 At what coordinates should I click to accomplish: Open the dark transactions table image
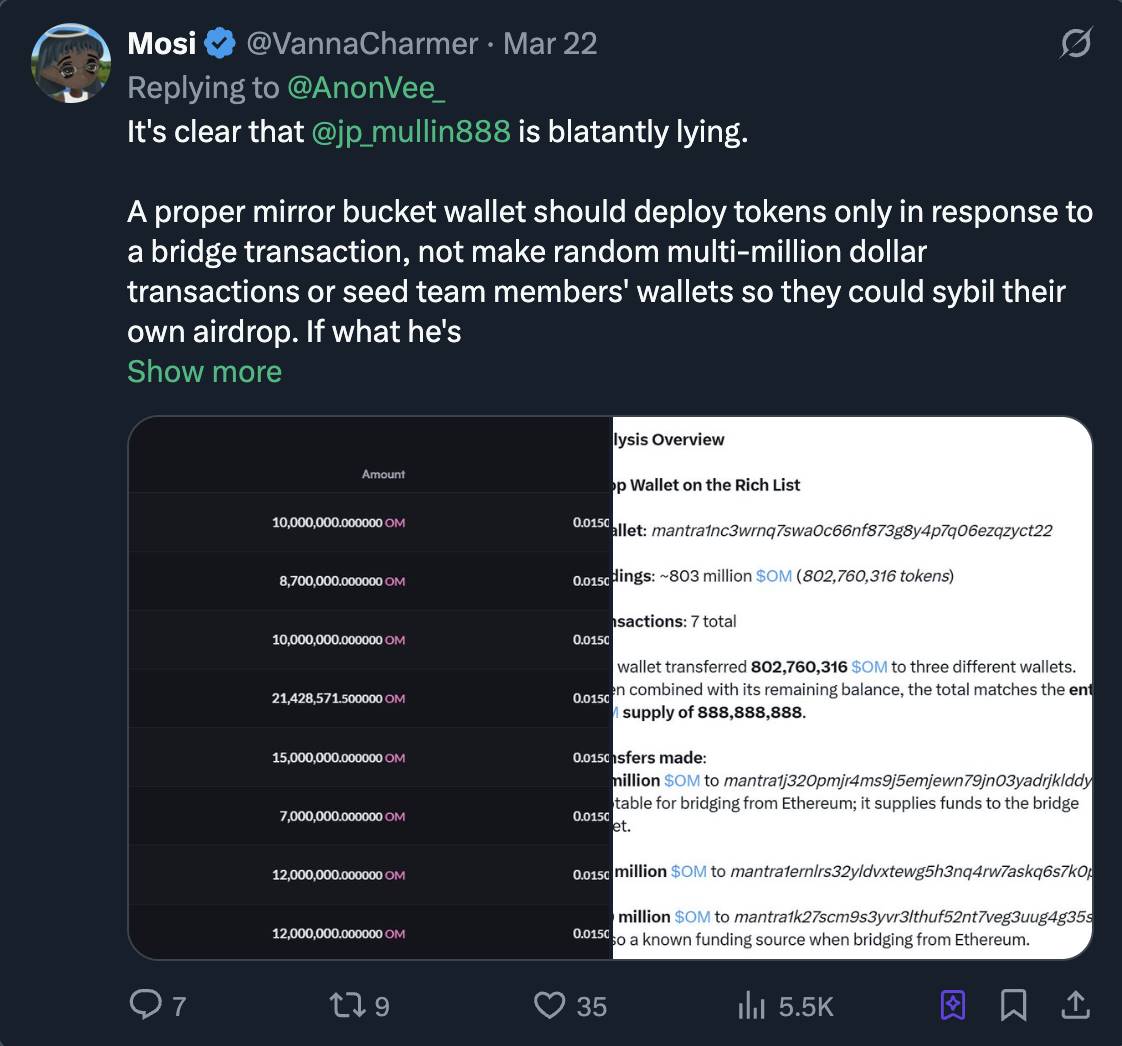point(370,688)
